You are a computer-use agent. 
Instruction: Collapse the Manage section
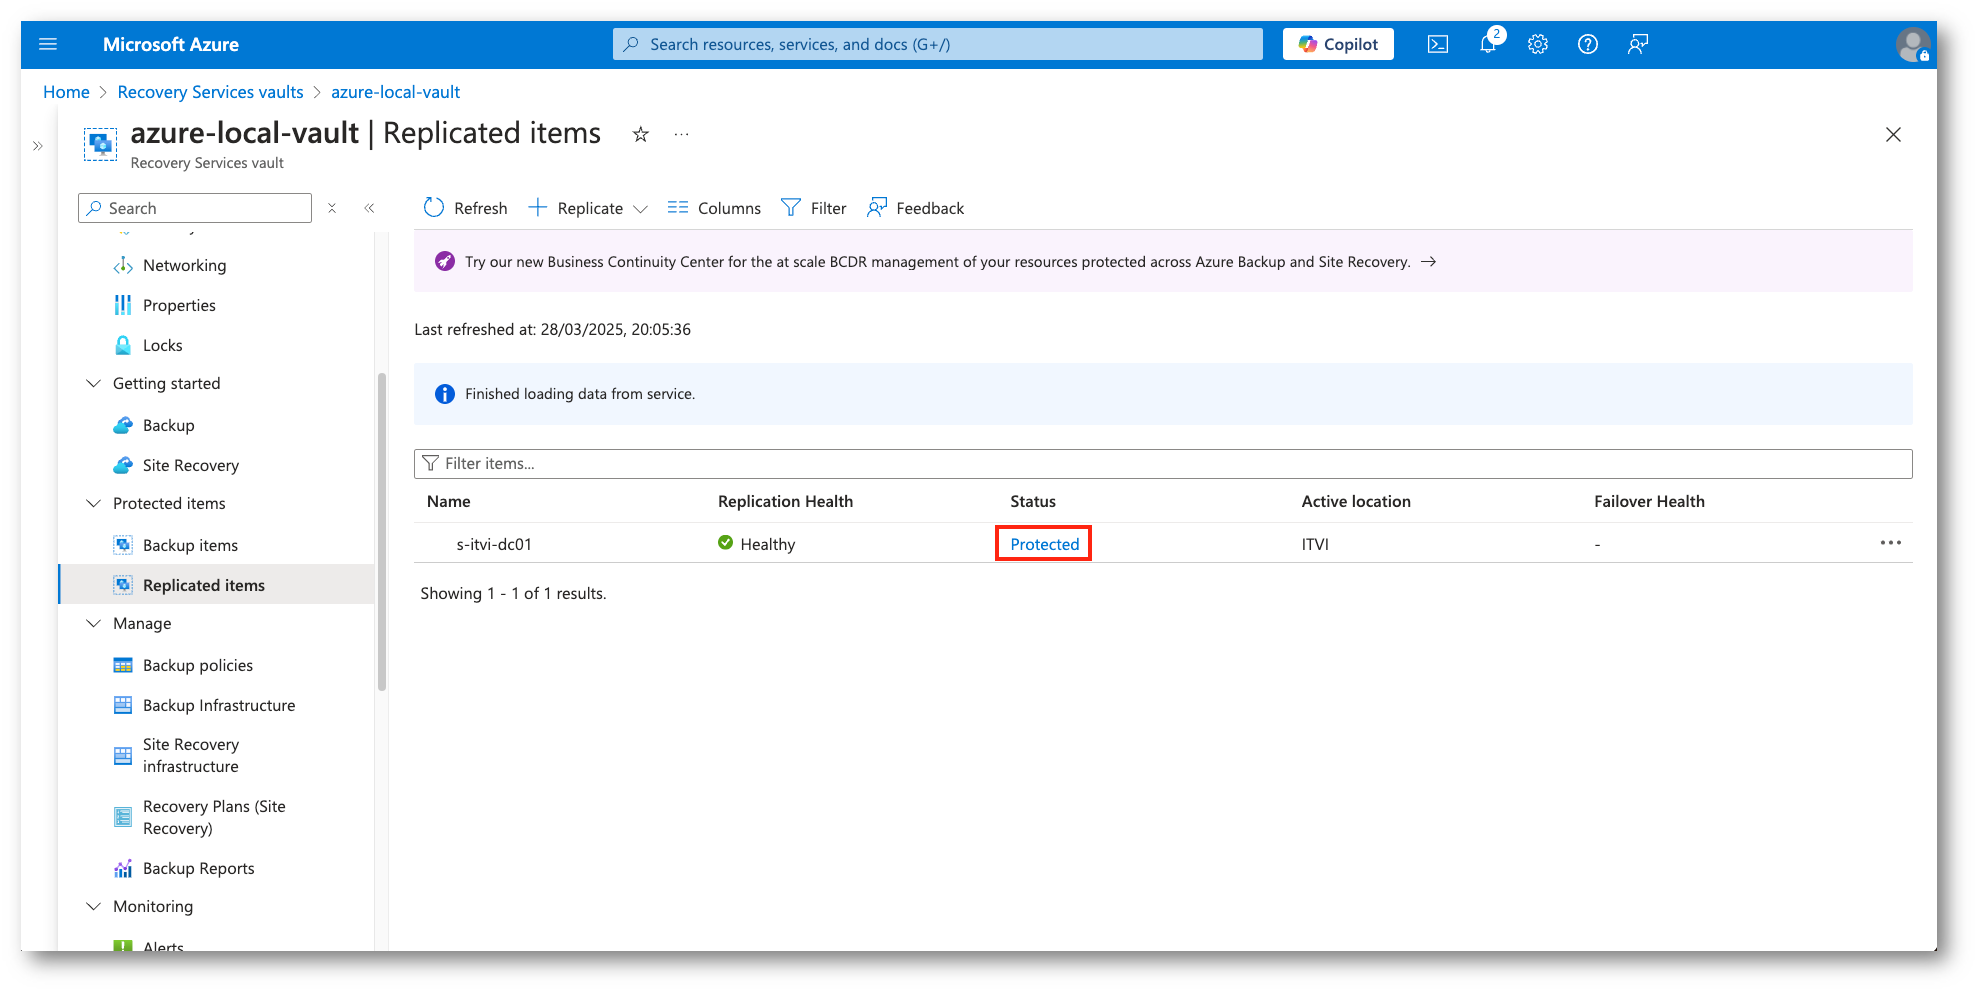coord(94,624)
